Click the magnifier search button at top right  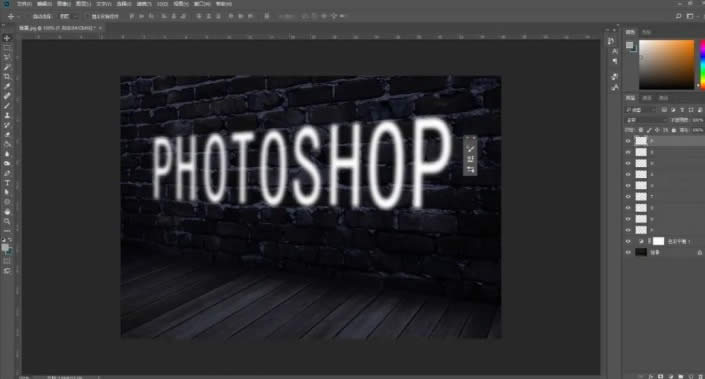678,16
